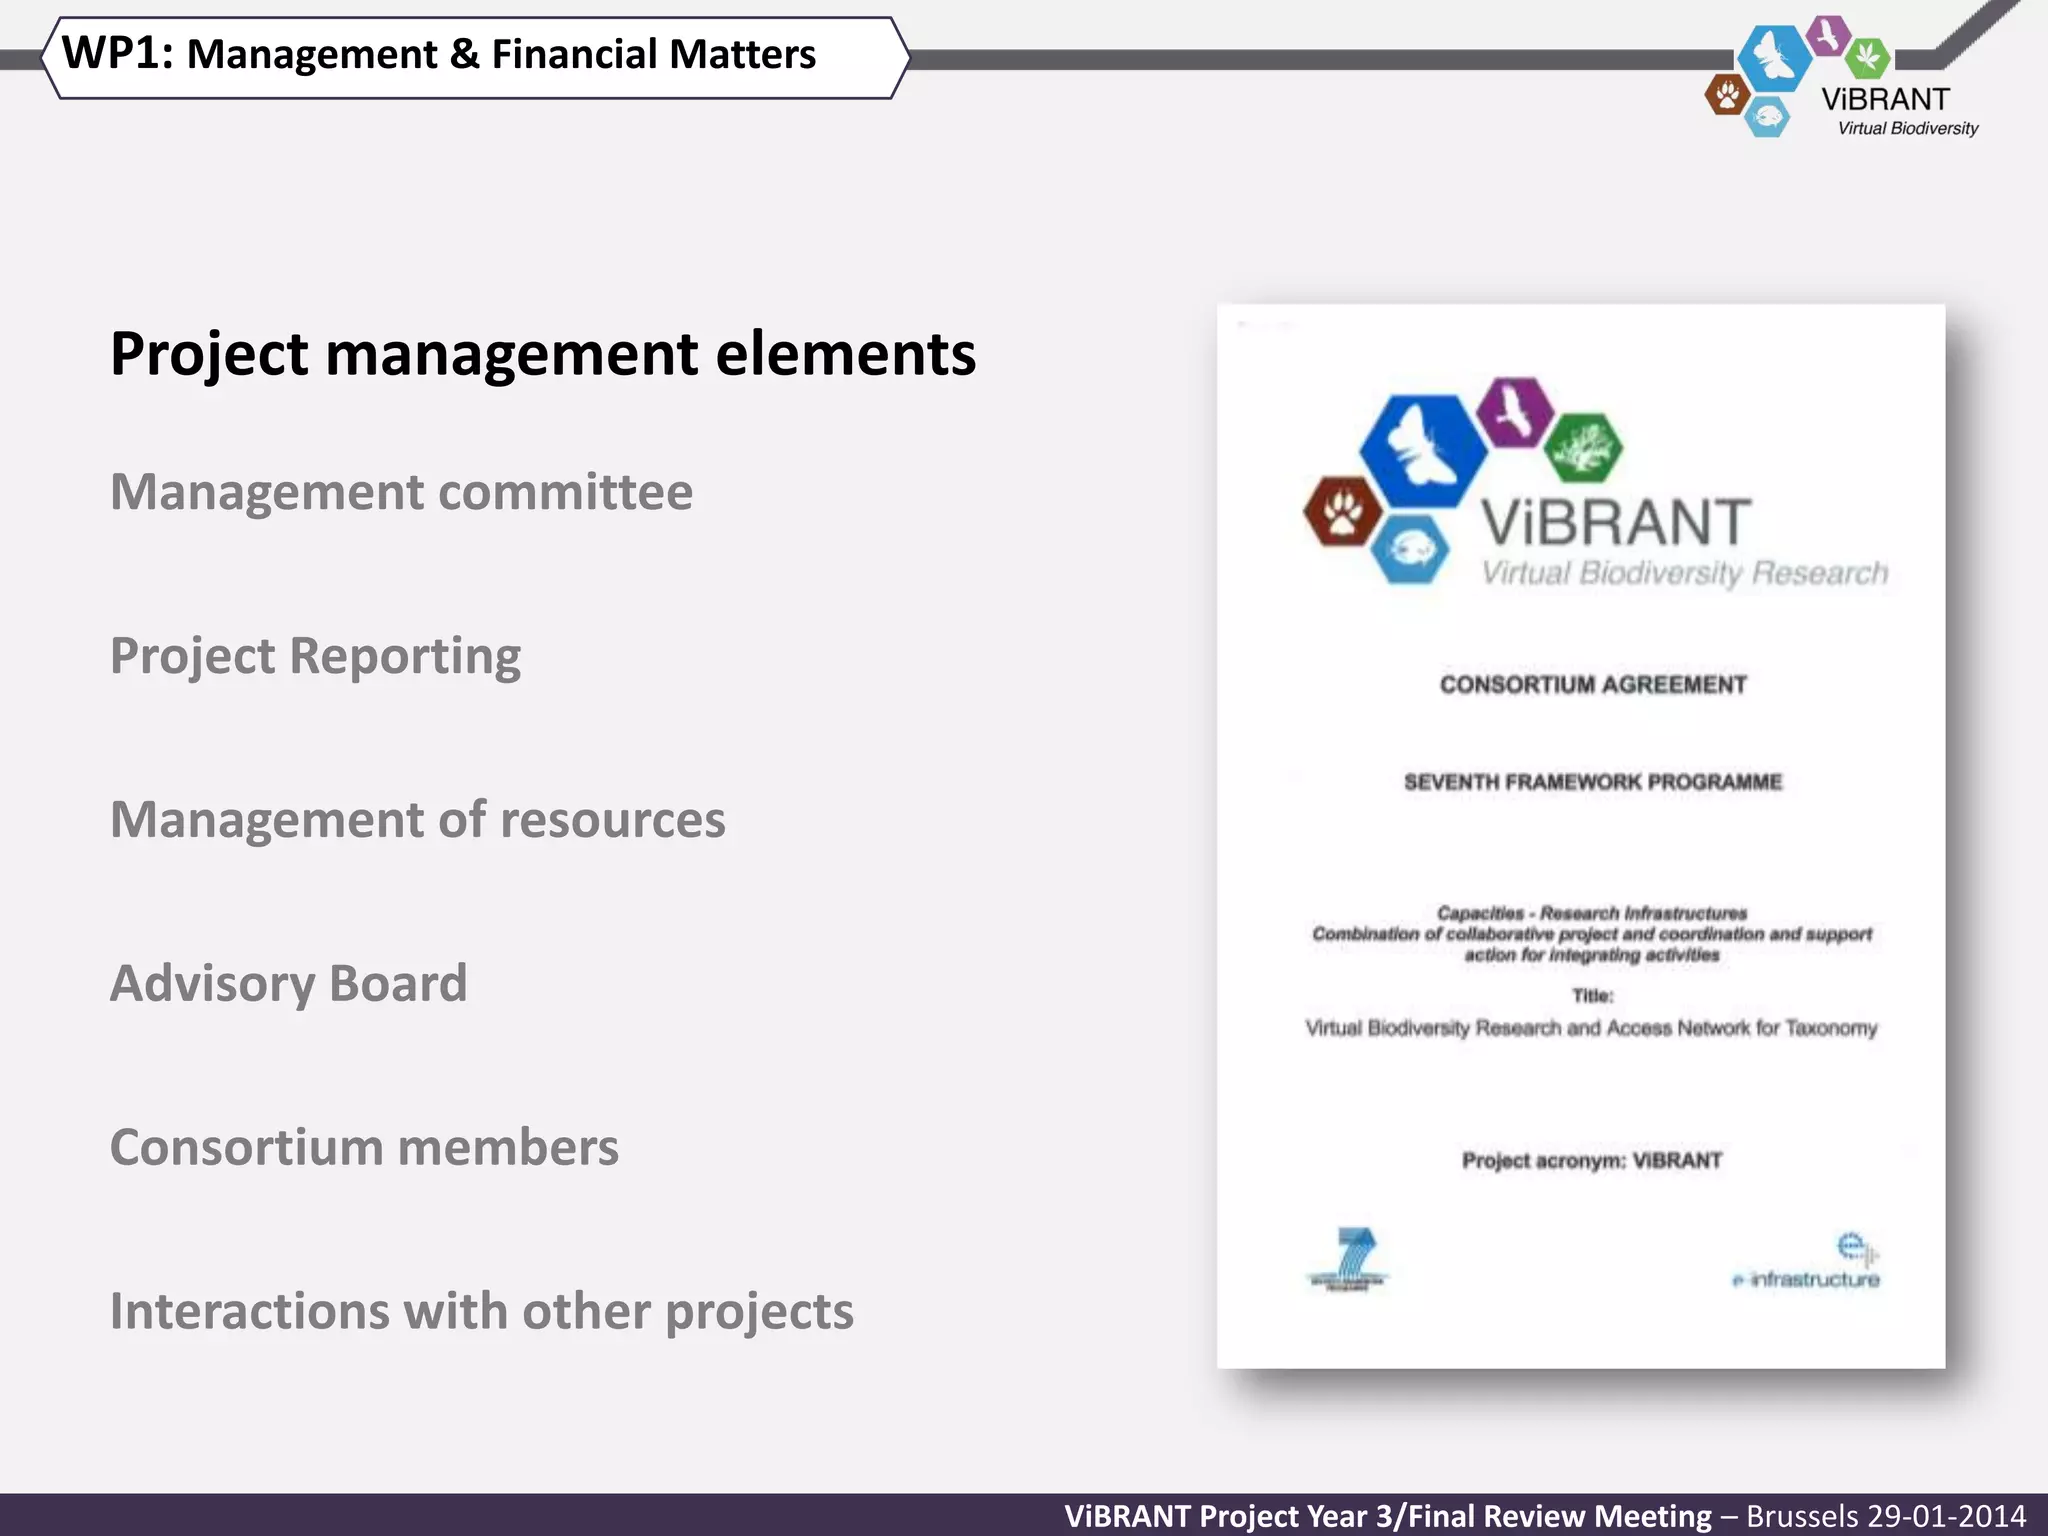Click the green plant hexagon on document
Viewport: 2048px width, 1536px height.
click(x=1583, y=448)
